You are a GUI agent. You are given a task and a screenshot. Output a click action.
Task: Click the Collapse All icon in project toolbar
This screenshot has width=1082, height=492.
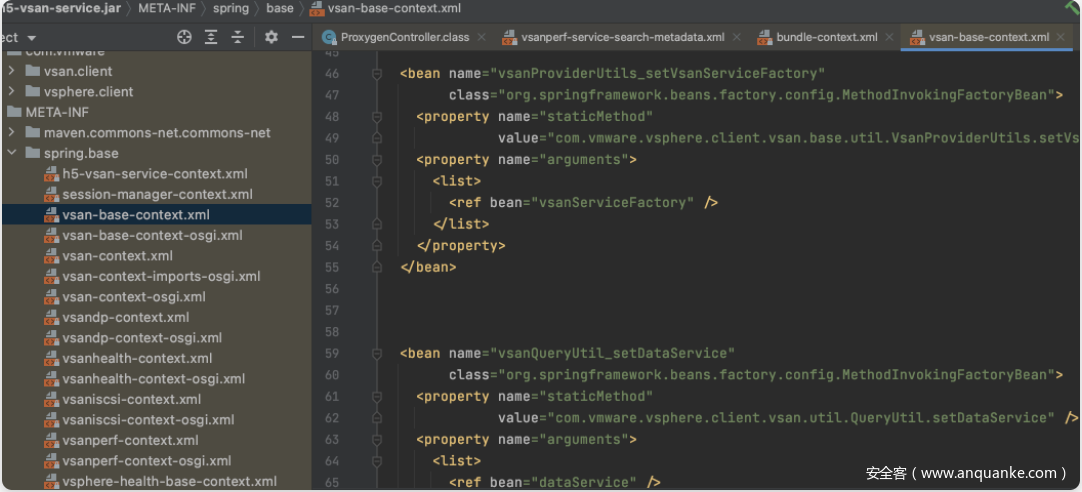[x=238, y=37]
